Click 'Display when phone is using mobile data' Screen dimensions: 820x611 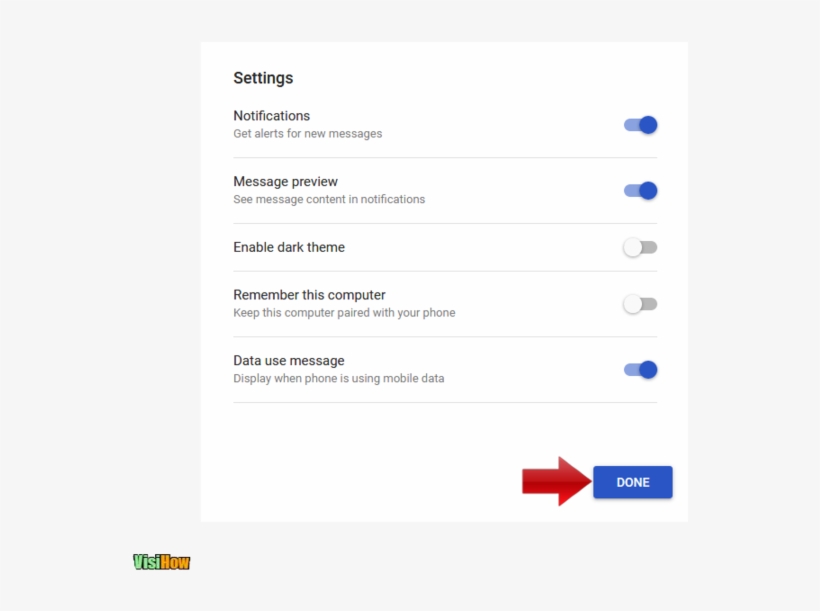(x=339, y=378)
